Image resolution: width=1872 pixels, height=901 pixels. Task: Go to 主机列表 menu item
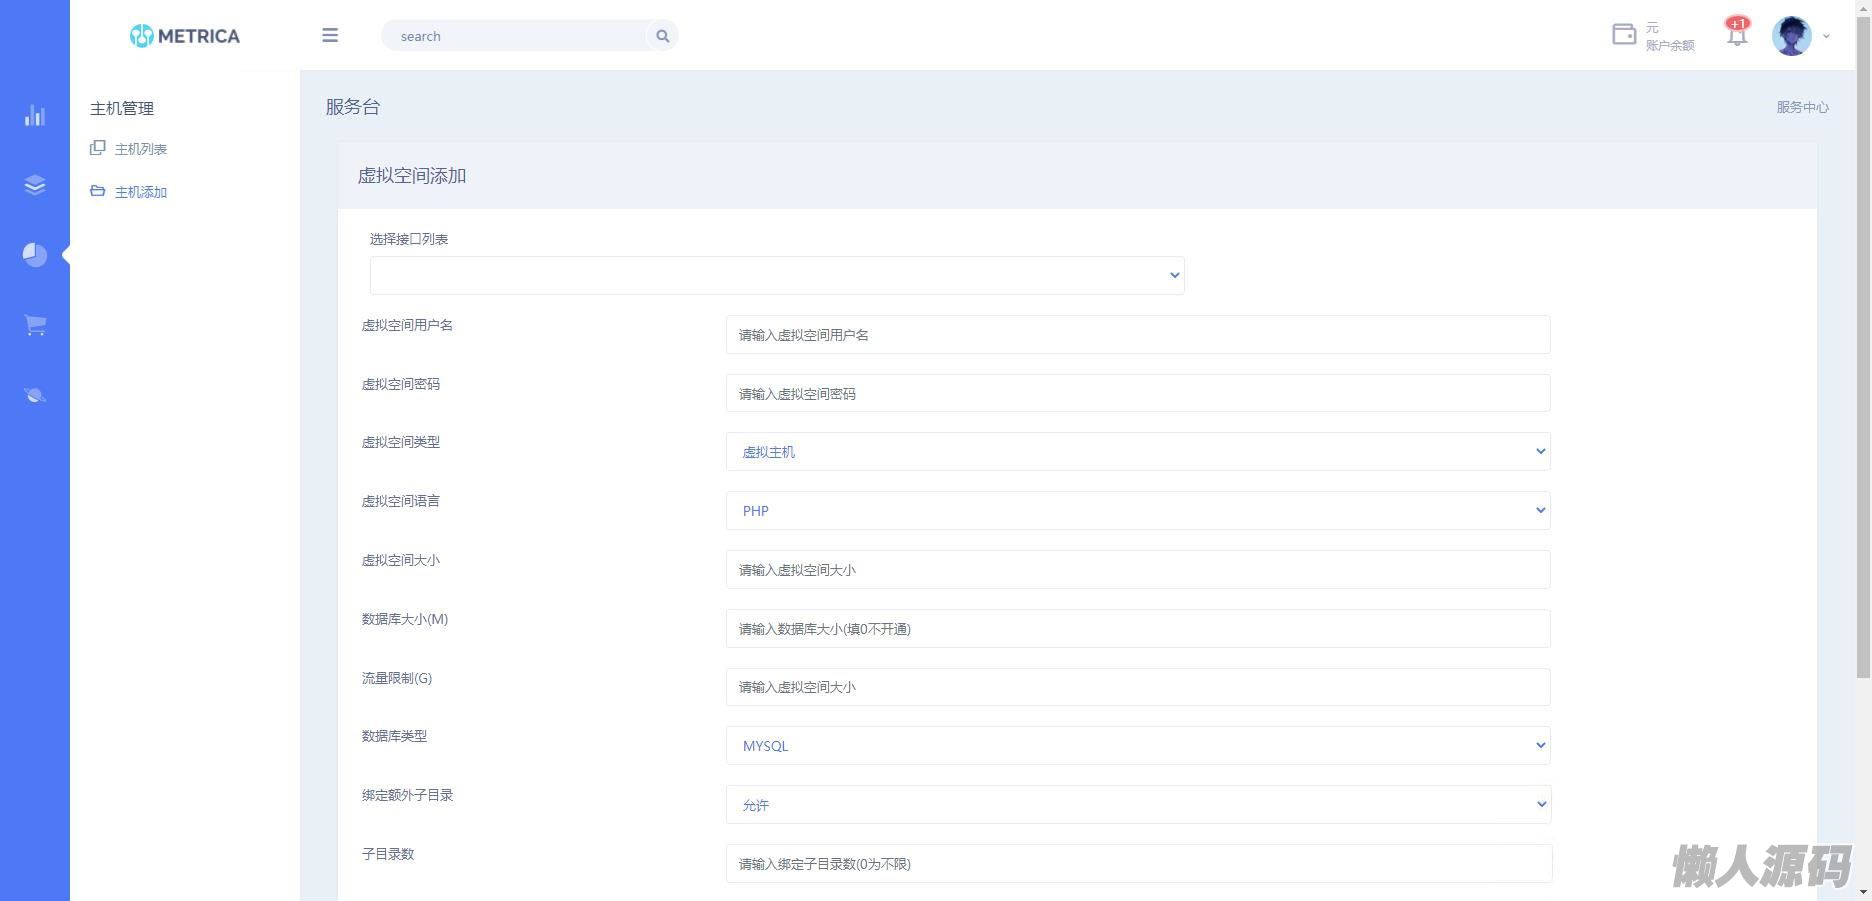[140, 149]
